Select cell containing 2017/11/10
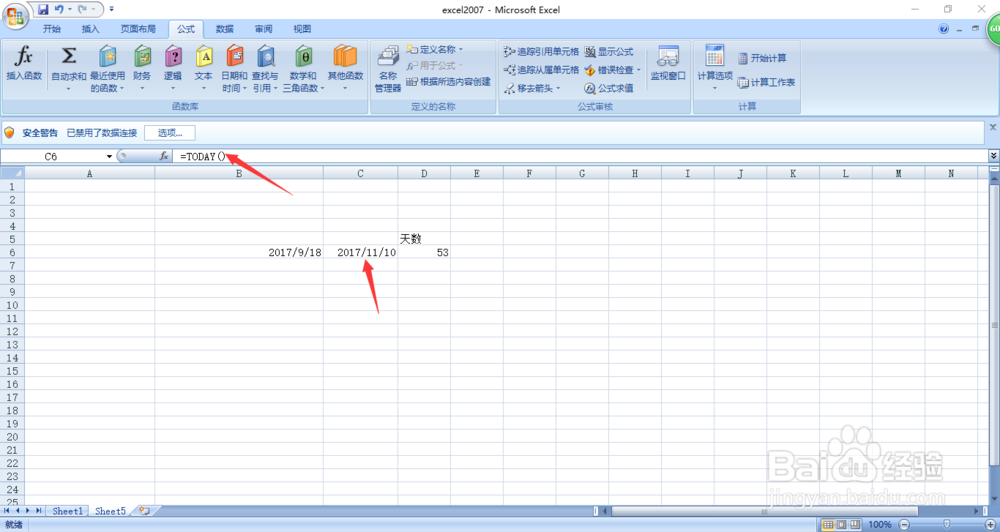This screenshot has height=532, width=1000. [x=360, y=253]
